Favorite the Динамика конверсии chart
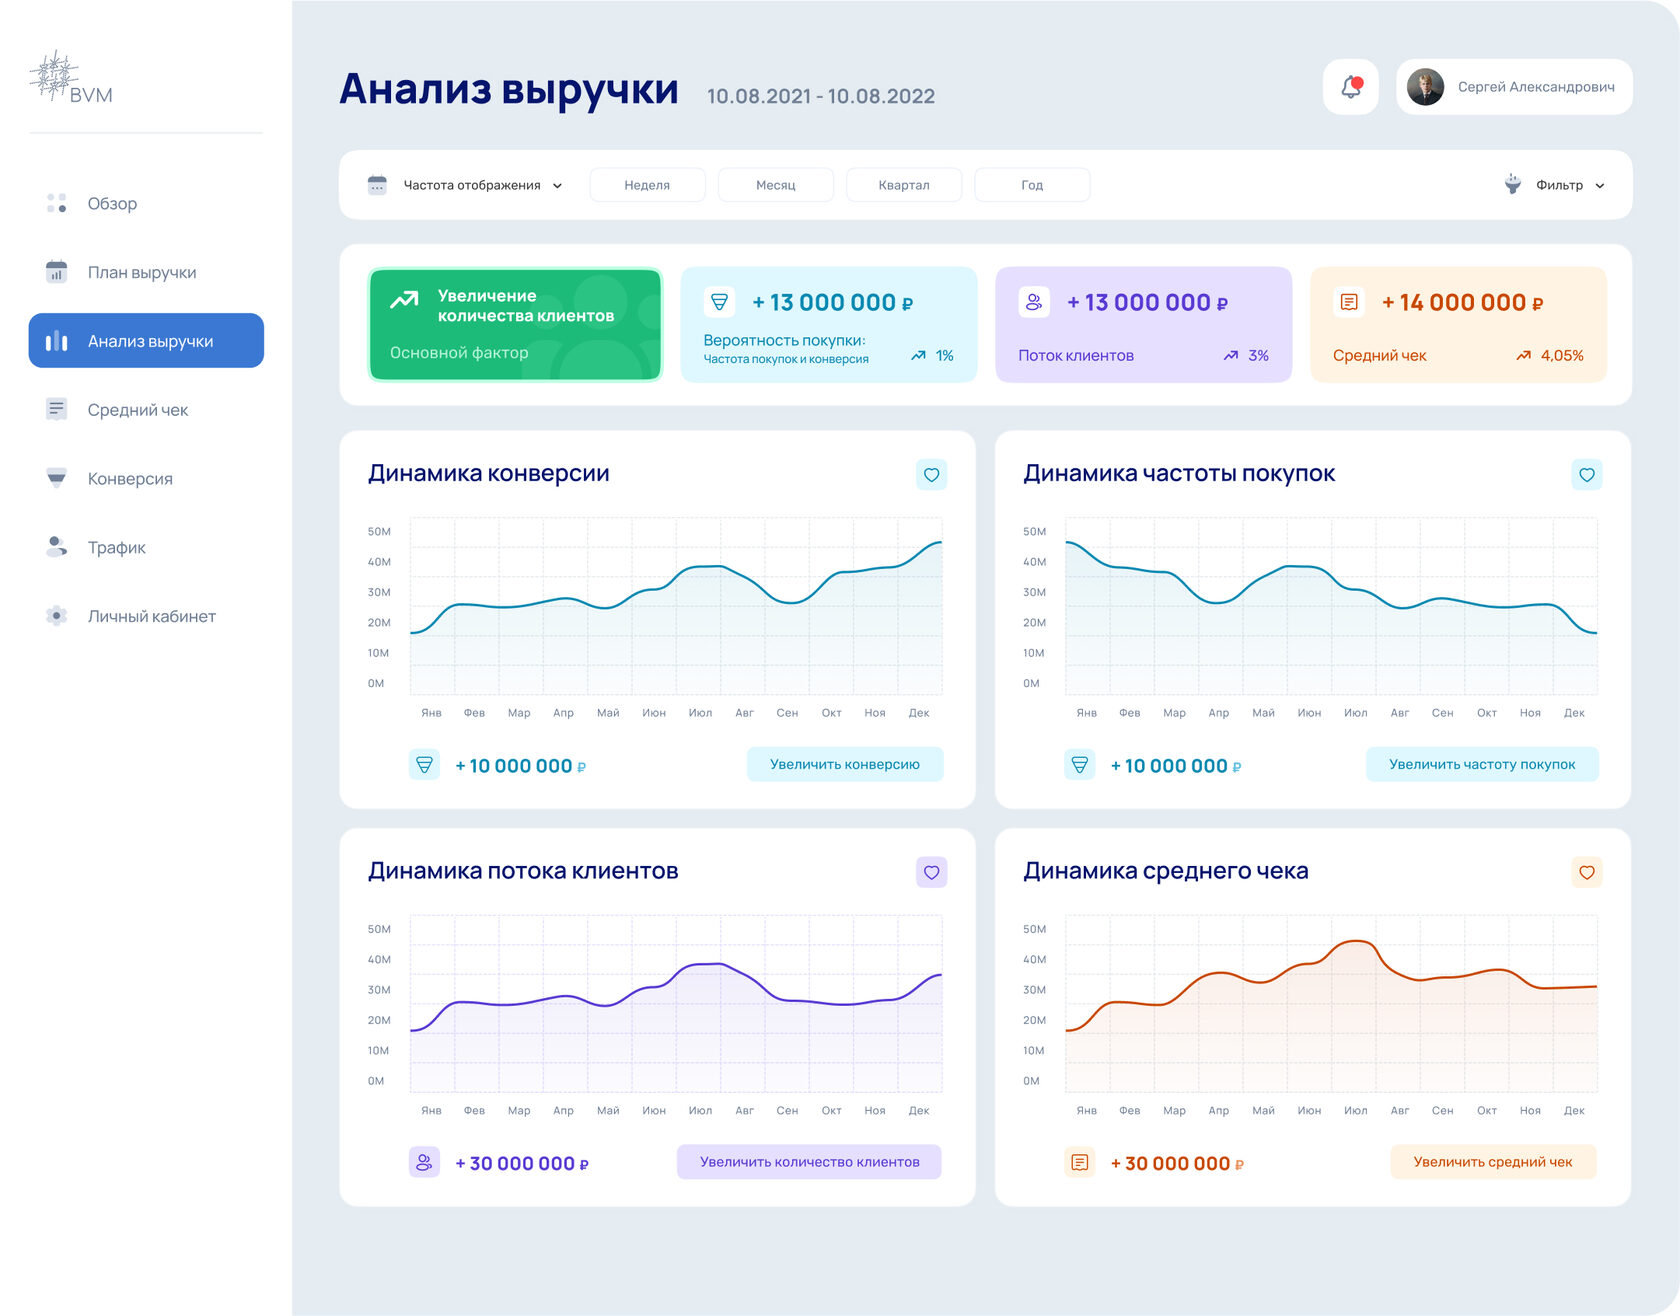The image size is (1680, 1316). [931, 475]
